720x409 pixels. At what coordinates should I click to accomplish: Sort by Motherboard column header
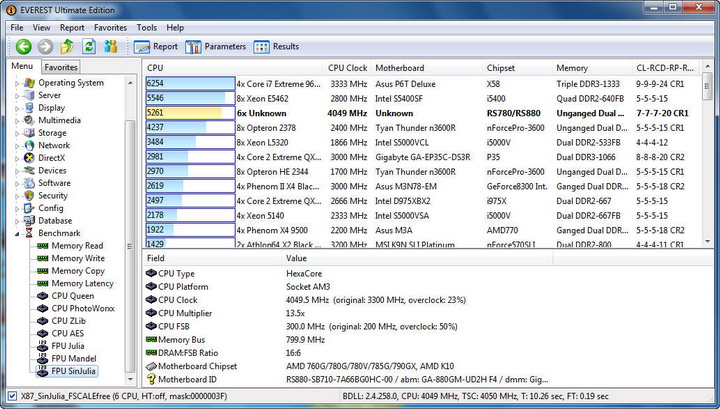tap(427, 68)
